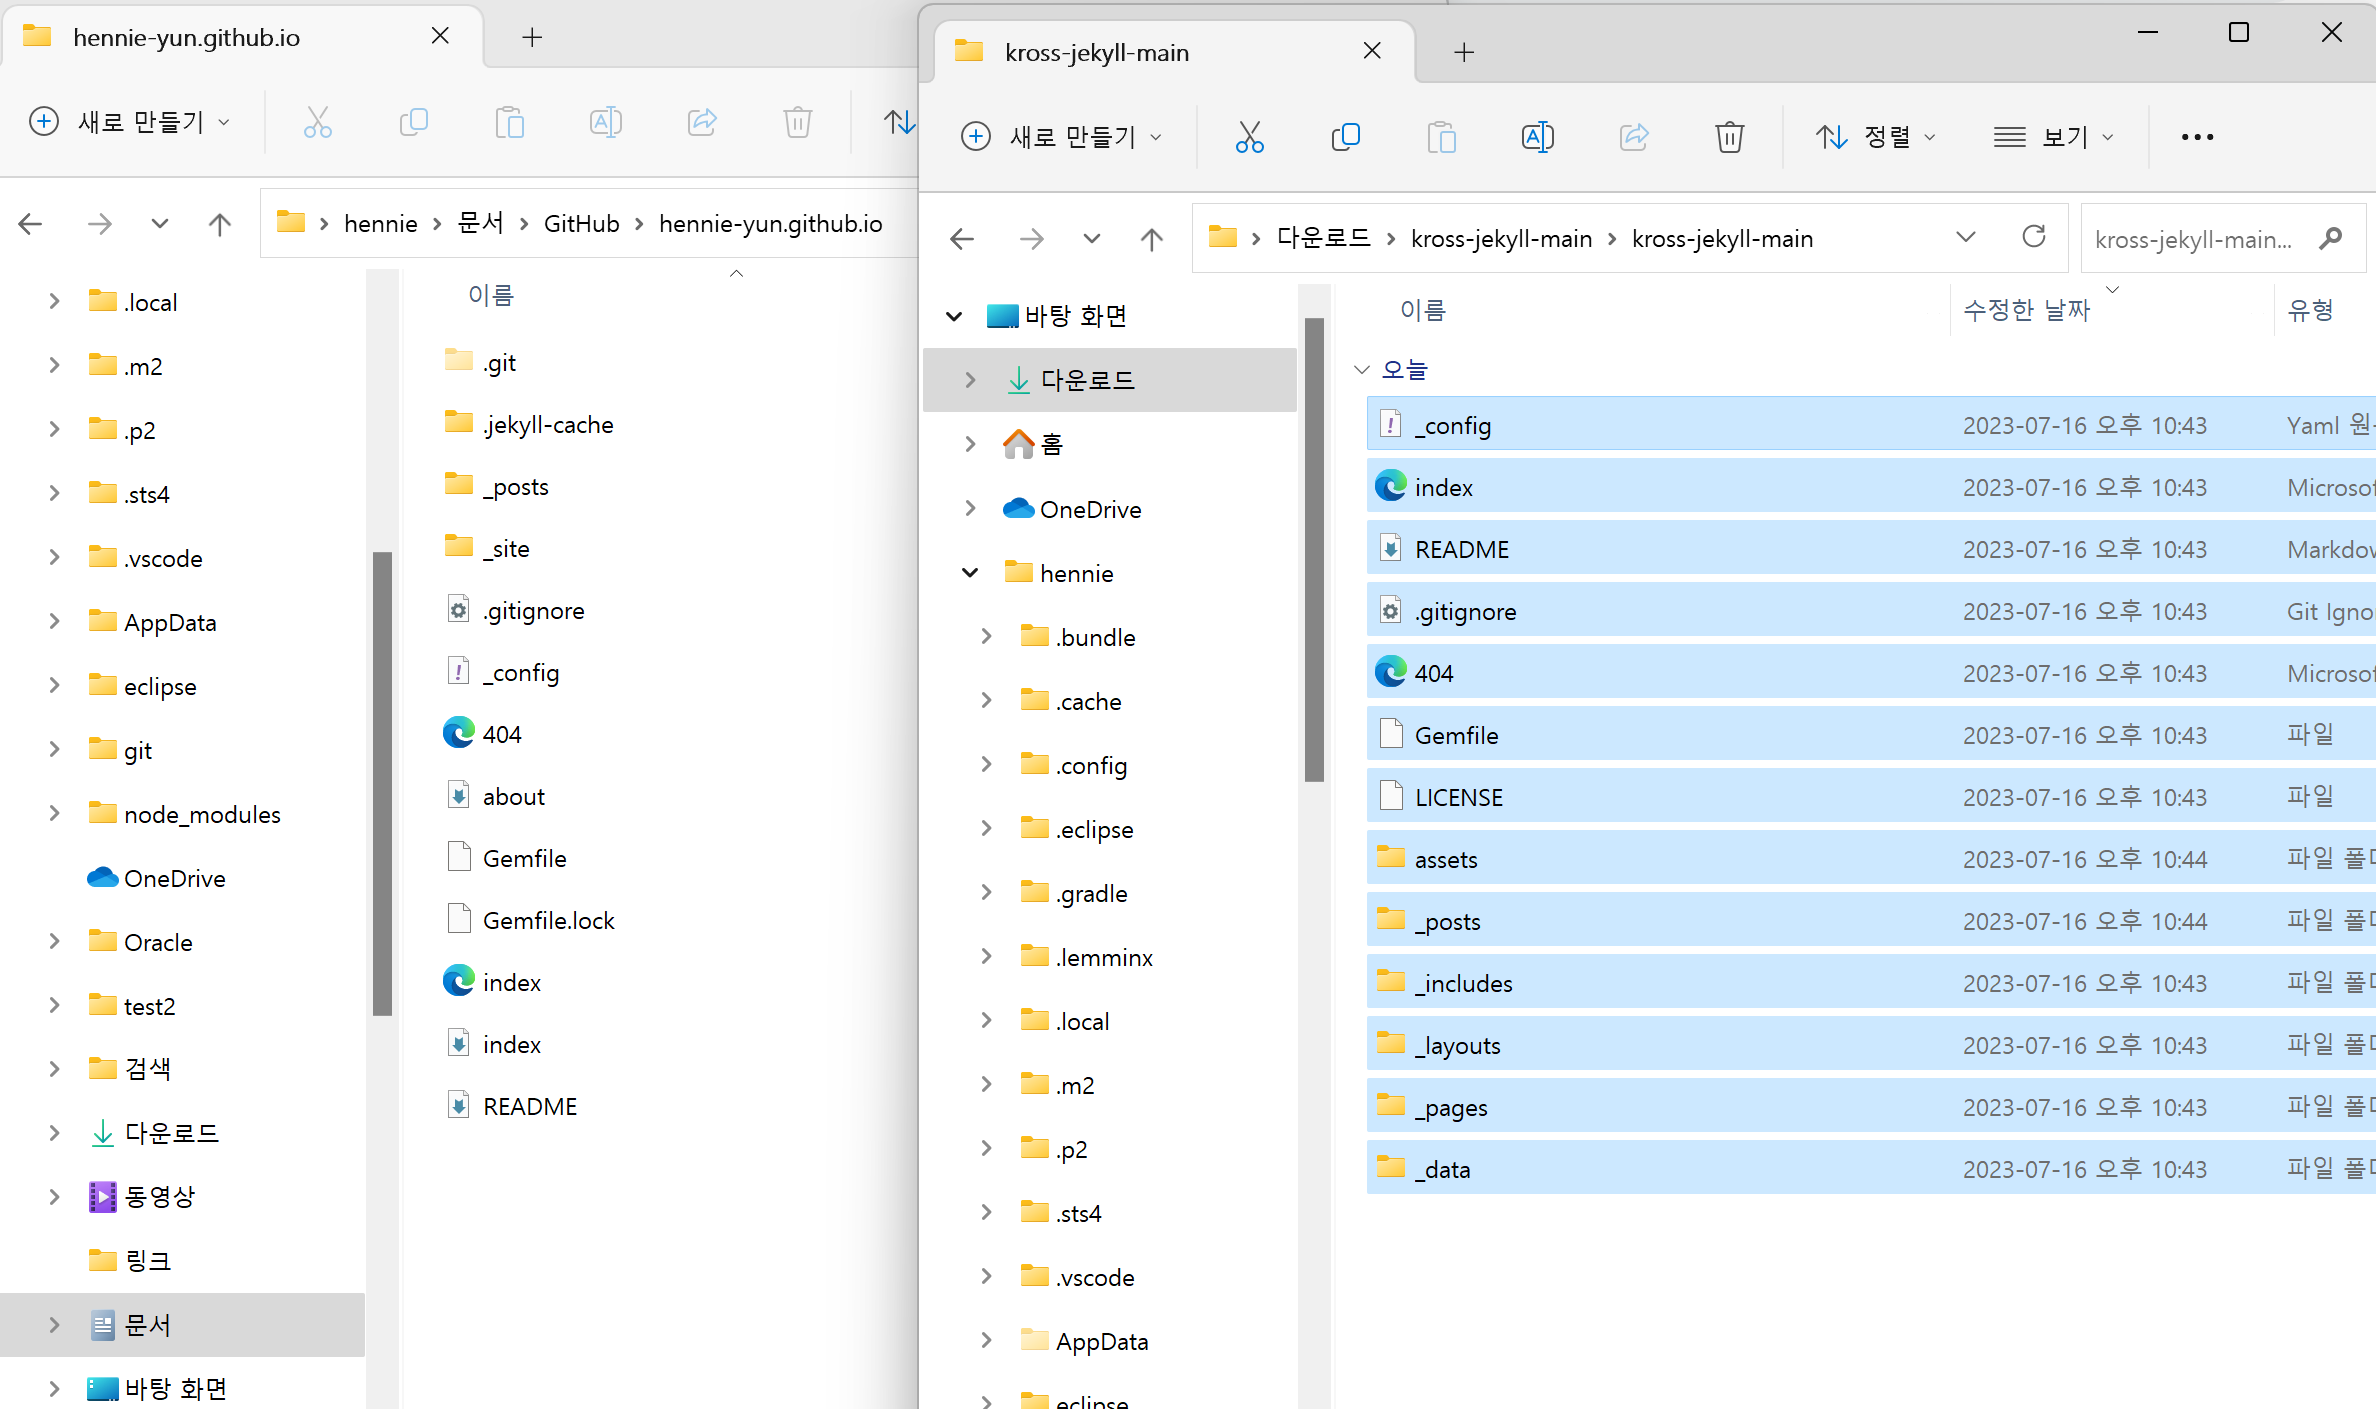Click the Copy icon in kross-jekyll-main toolbar
The height and width of the screenshot is (1409, 2376).
click(1345, 137)
